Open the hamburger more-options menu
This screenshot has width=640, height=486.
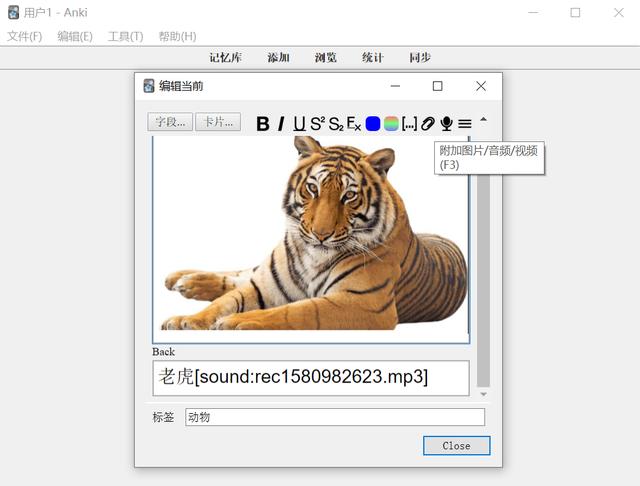click(465, 124)
